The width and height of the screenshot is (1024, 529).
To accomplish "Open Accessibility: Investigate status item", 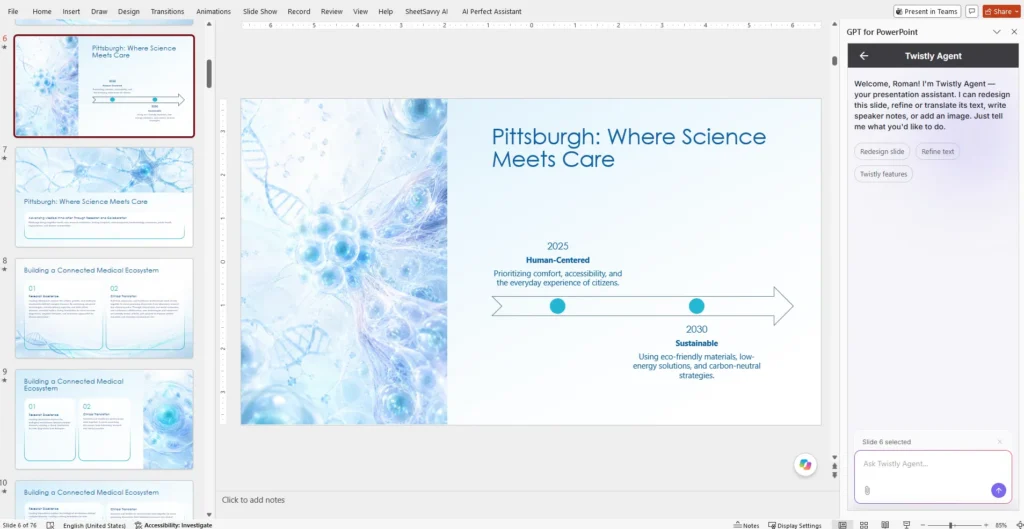I will (x=173, y=525).
